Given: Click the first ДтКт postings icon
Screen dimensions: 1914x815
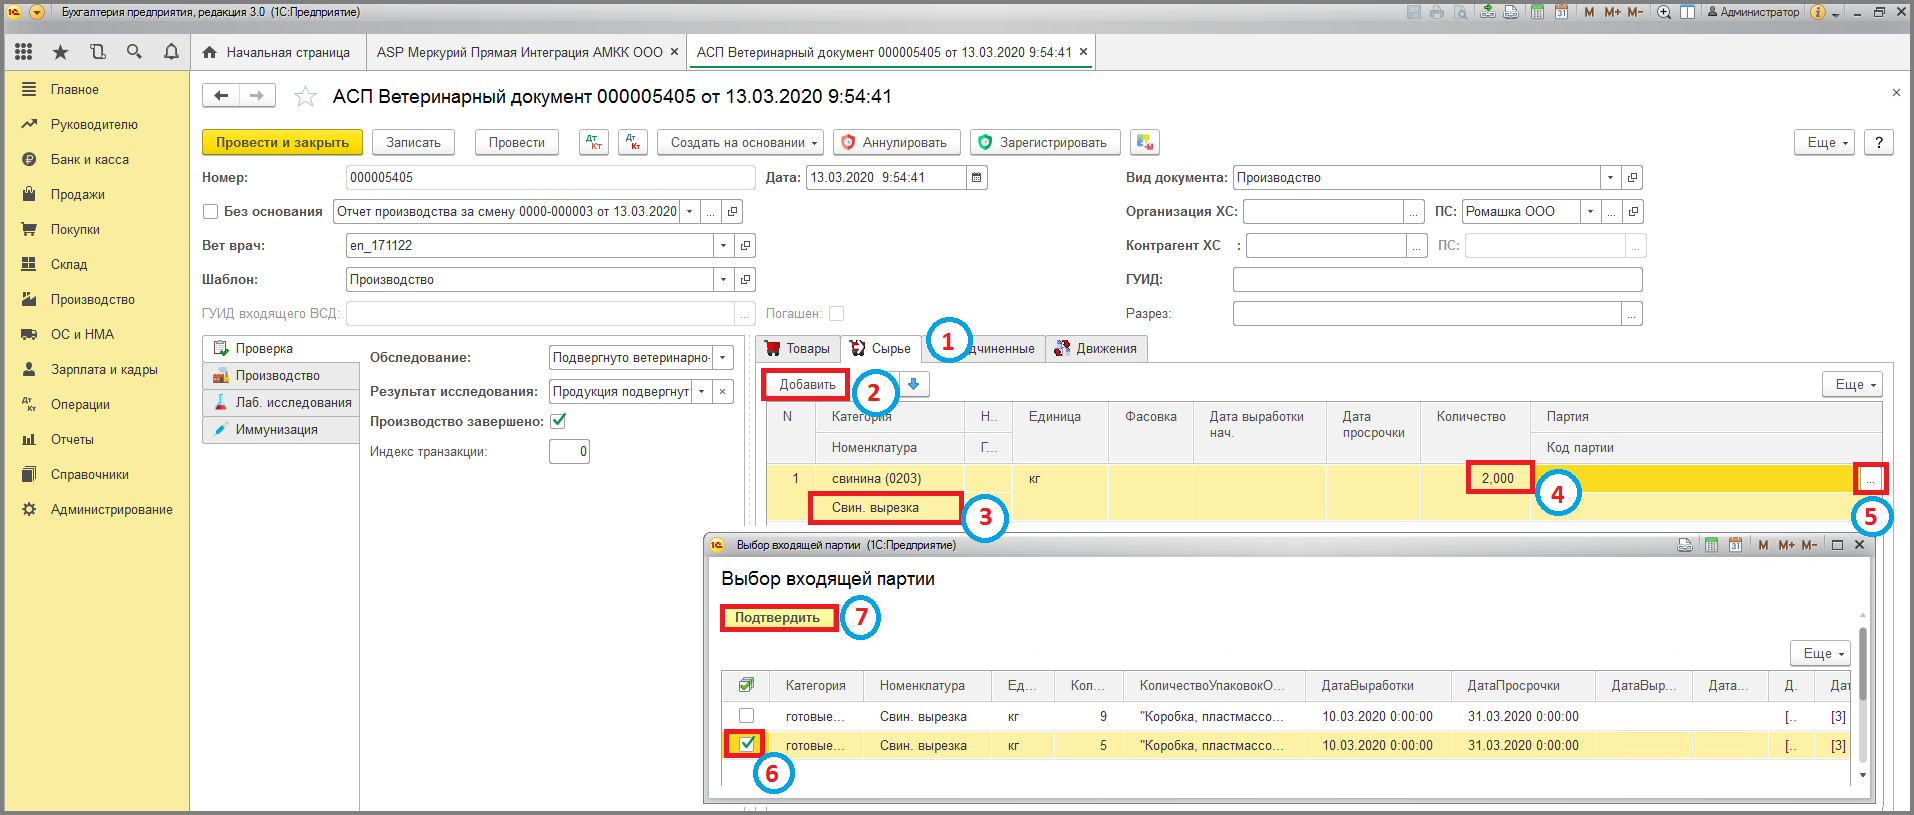Looking at the screenshot, I should coord(594,142).
